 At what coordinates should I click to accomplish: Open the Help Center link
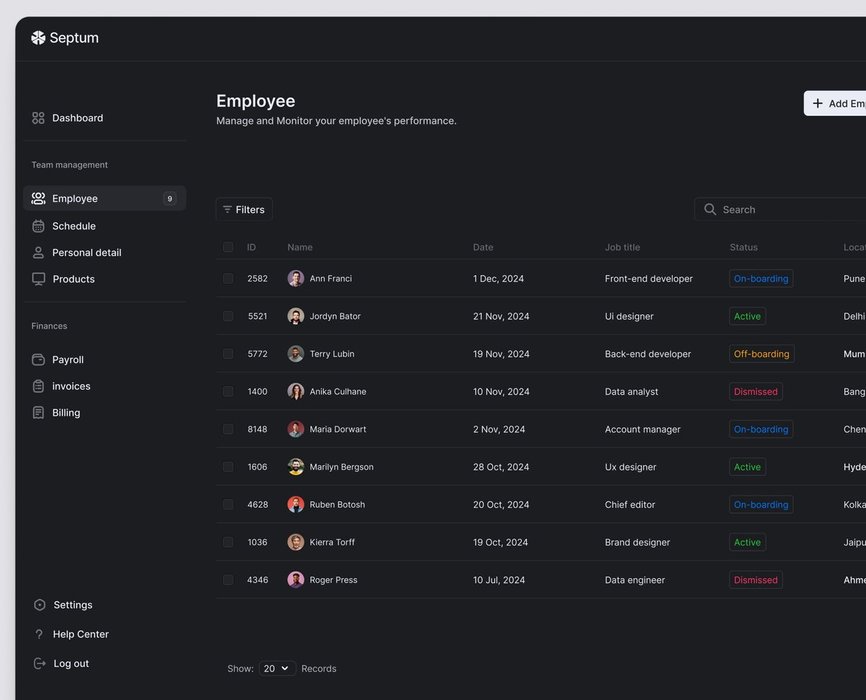[80, 634]
